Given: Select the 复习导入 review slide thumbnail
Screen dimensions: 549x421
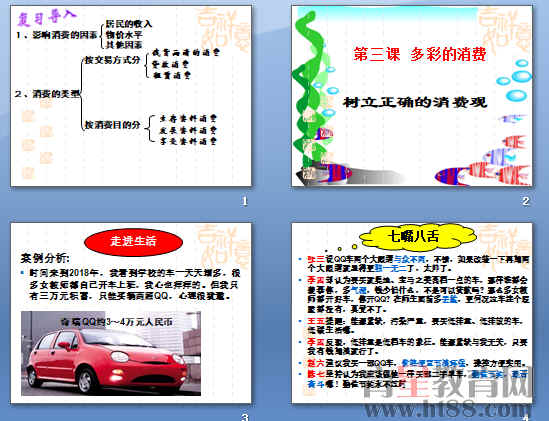Looking at the screenshot, I should (131, 96).
